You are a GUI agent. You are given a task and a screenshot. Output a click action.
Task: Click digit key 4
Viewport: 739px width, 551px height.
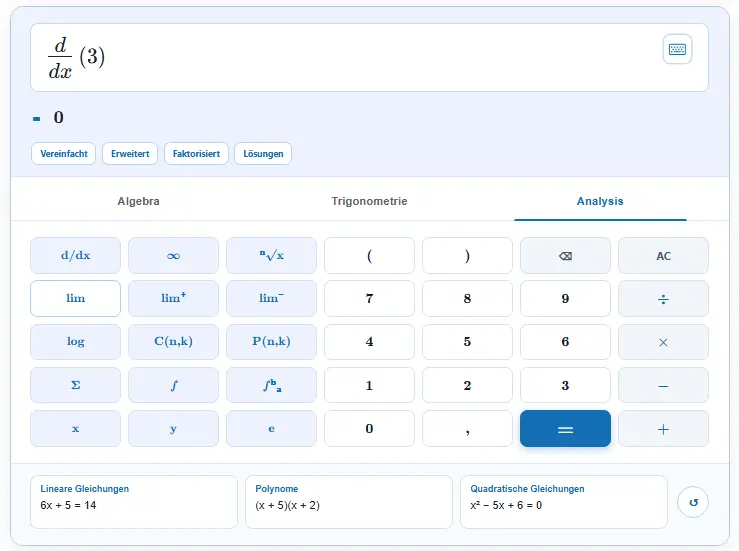[x=370, y=342]
